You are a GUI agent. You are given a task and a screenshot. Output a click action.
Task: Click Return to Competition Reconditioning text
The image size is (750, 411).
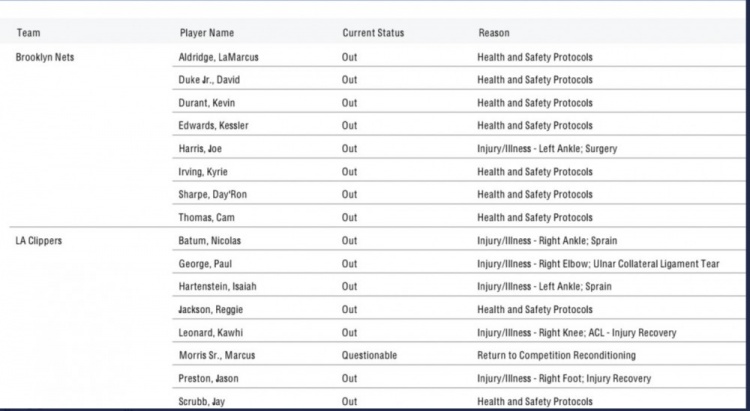pos(557,355)
